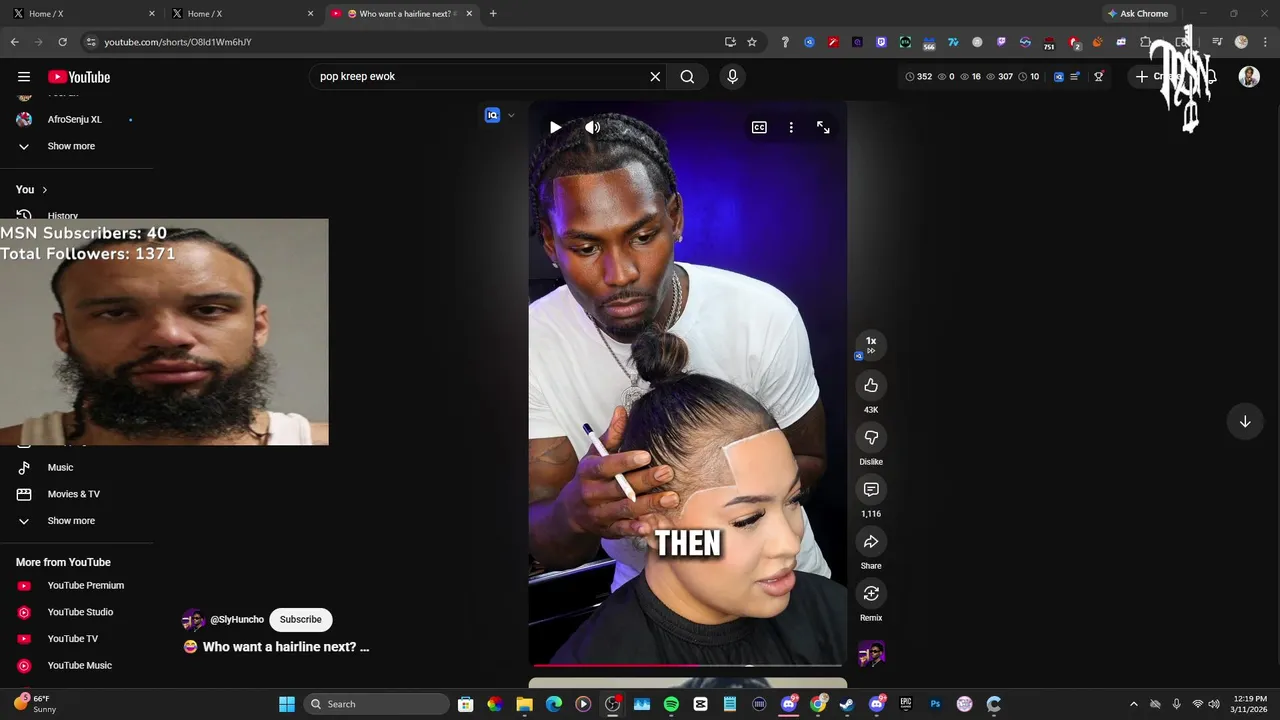1280x720 pixels.
Task: Open the sound source thumbnail below Remix
Action: coord(871,654)
